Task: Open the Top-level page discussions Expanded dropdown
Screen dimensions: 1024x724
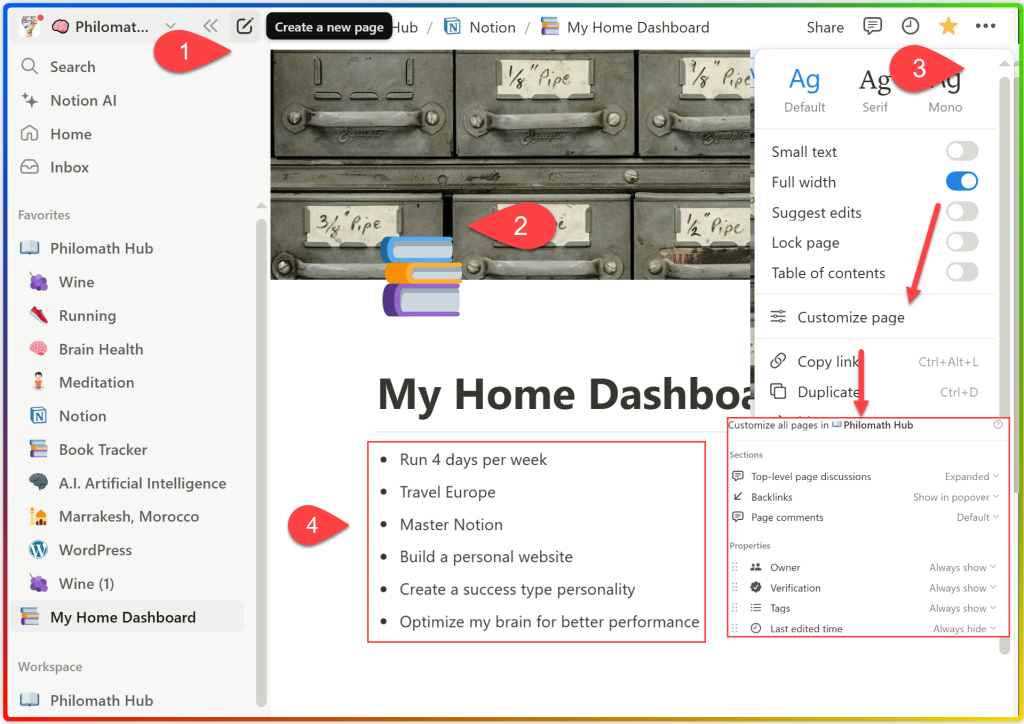Action: coord(972,477)
